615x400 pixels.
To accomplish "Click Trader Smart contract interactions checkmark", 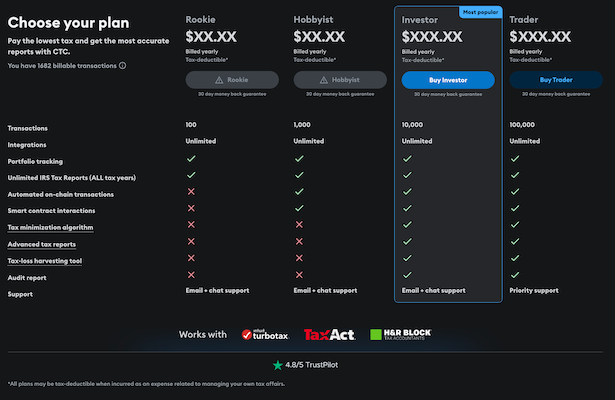I will (515, 208).
